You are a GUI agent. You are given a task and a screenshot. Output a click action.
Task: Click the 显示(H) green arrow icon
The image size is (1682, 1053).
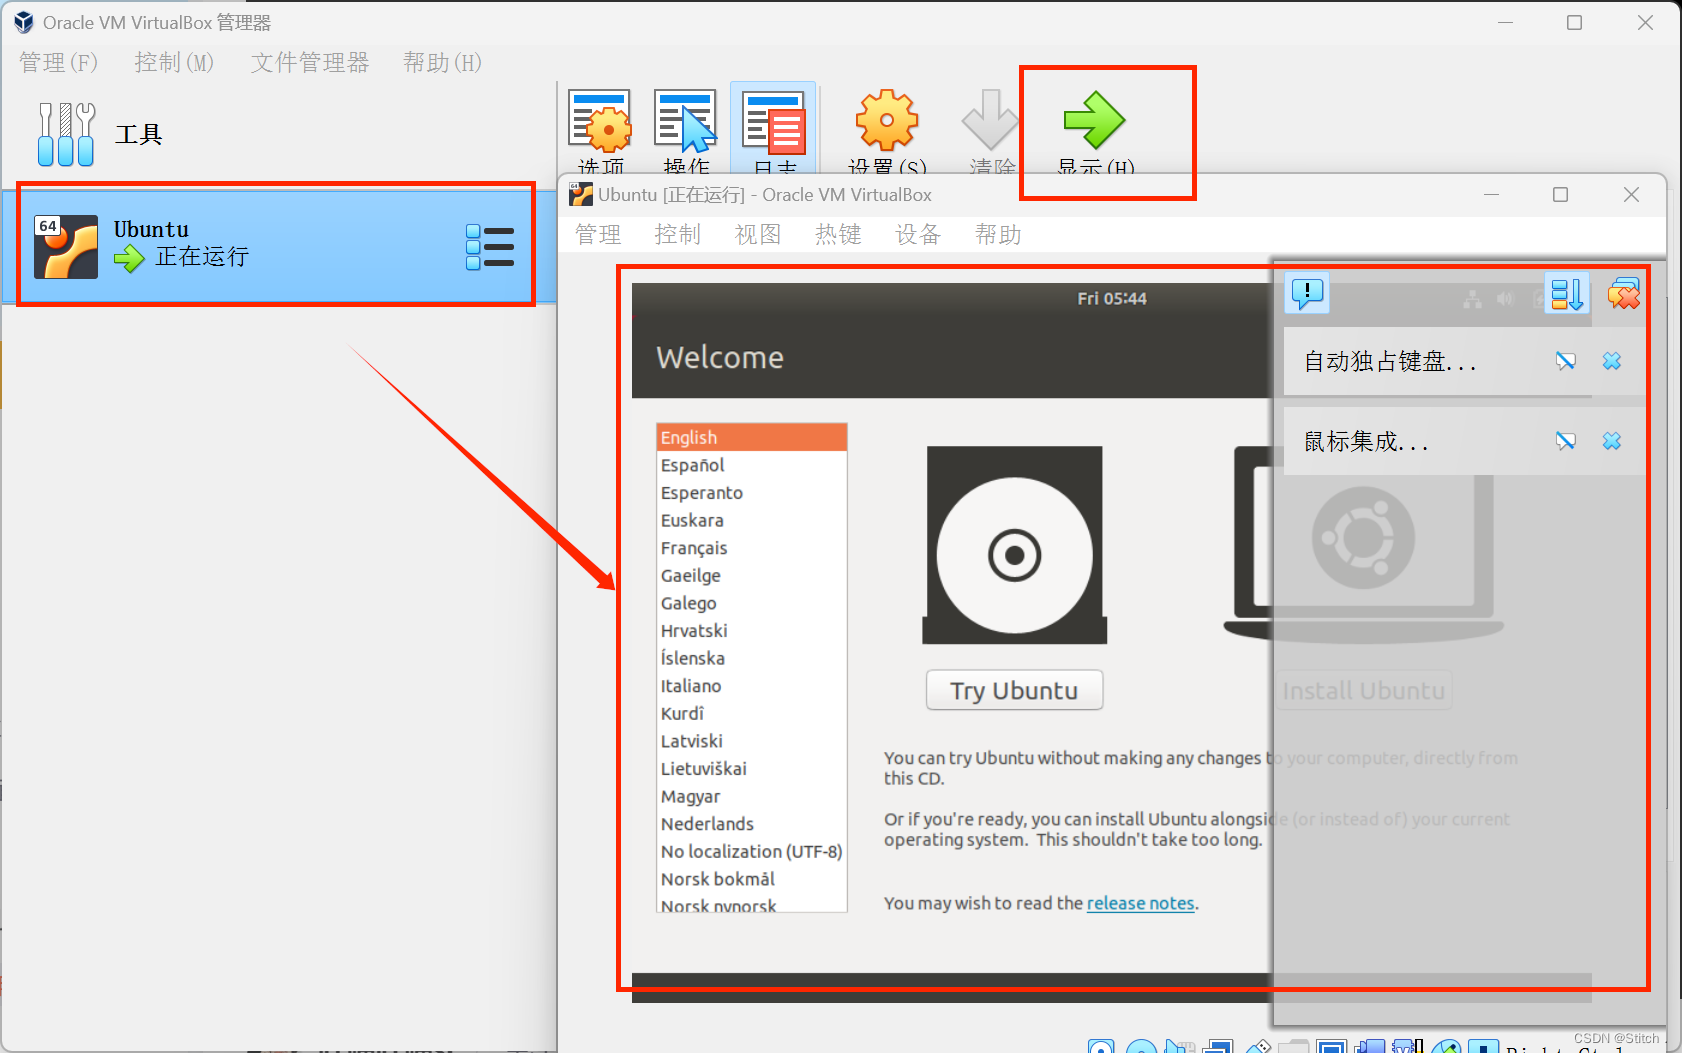[x=1094, y=120]
